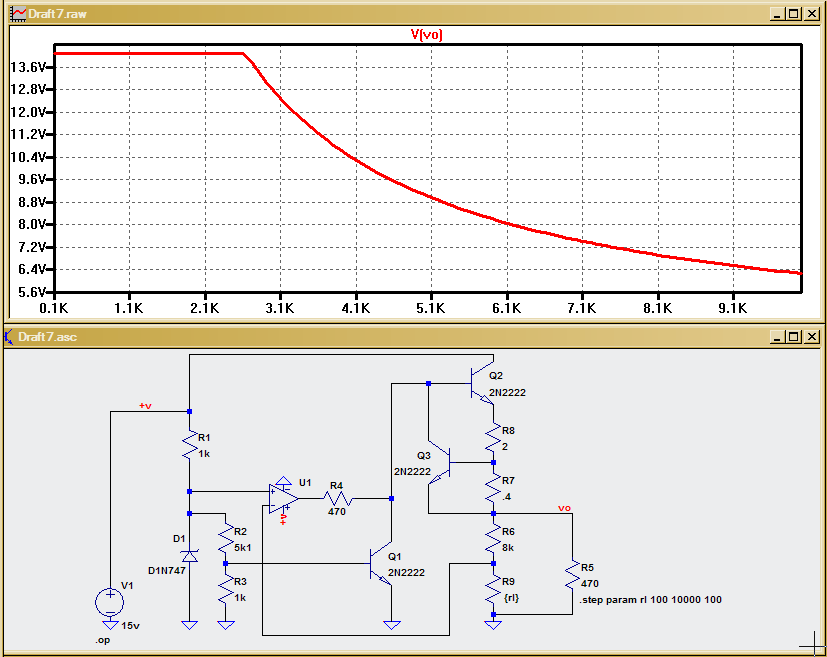Click the .4 value of R7
Image resolution: width=827 pixels, height=657 pixels.
[x=506, y=496]
